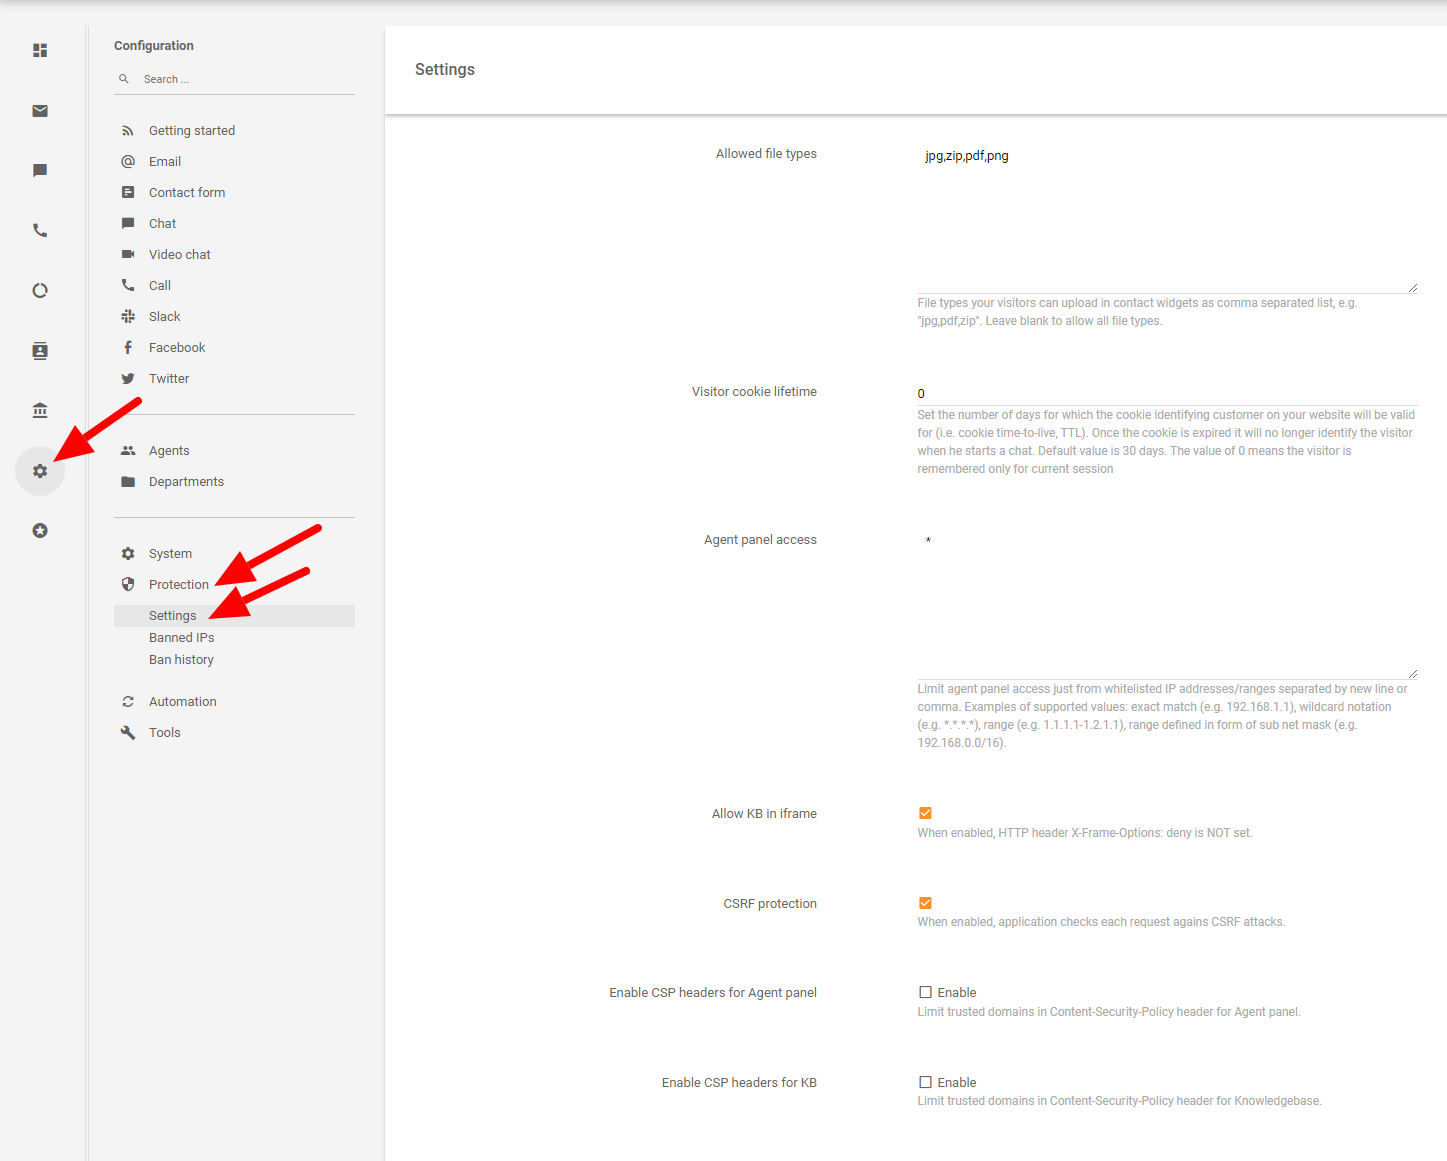
Task: Open the Tickets envelope icon
Action: 40,111
